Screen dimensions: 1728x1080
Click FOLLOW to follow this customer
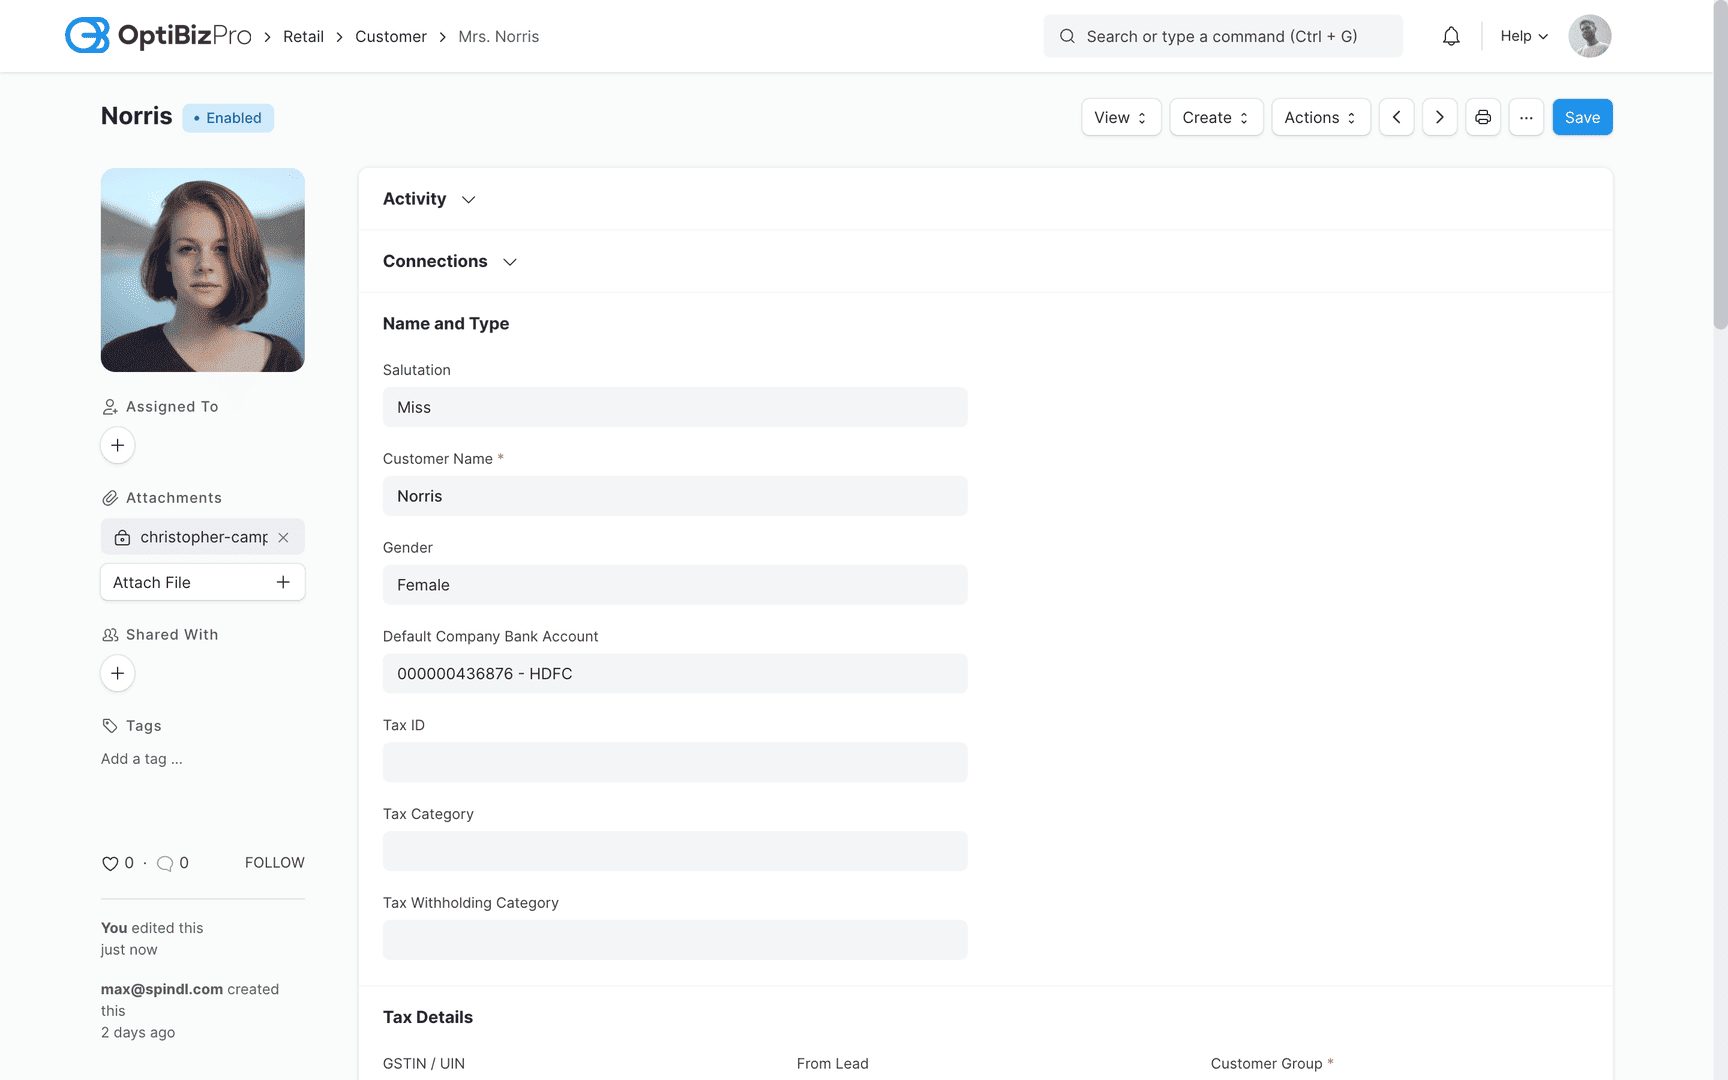[x=275, y=862]
